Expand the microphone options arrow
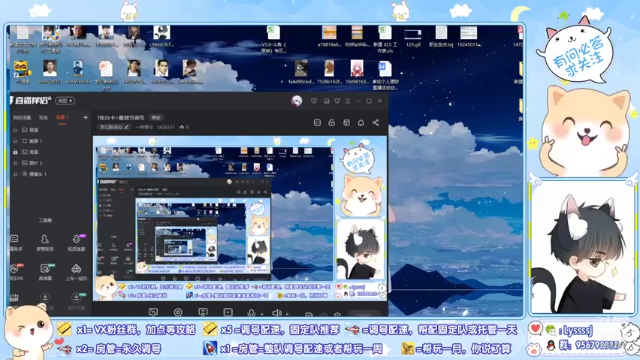Screen dimensions: 640x360 tap(262, 314)
